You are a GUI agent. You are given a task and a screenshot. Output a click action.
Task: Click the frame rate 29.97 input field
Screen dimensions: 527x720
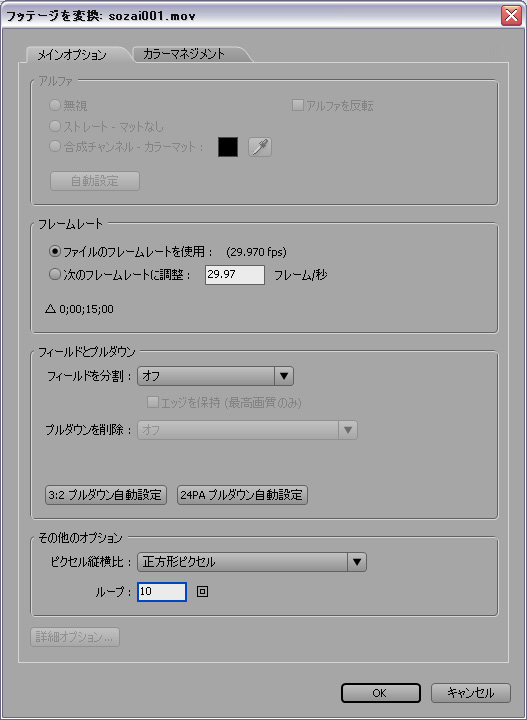click(x=235, y=275)
